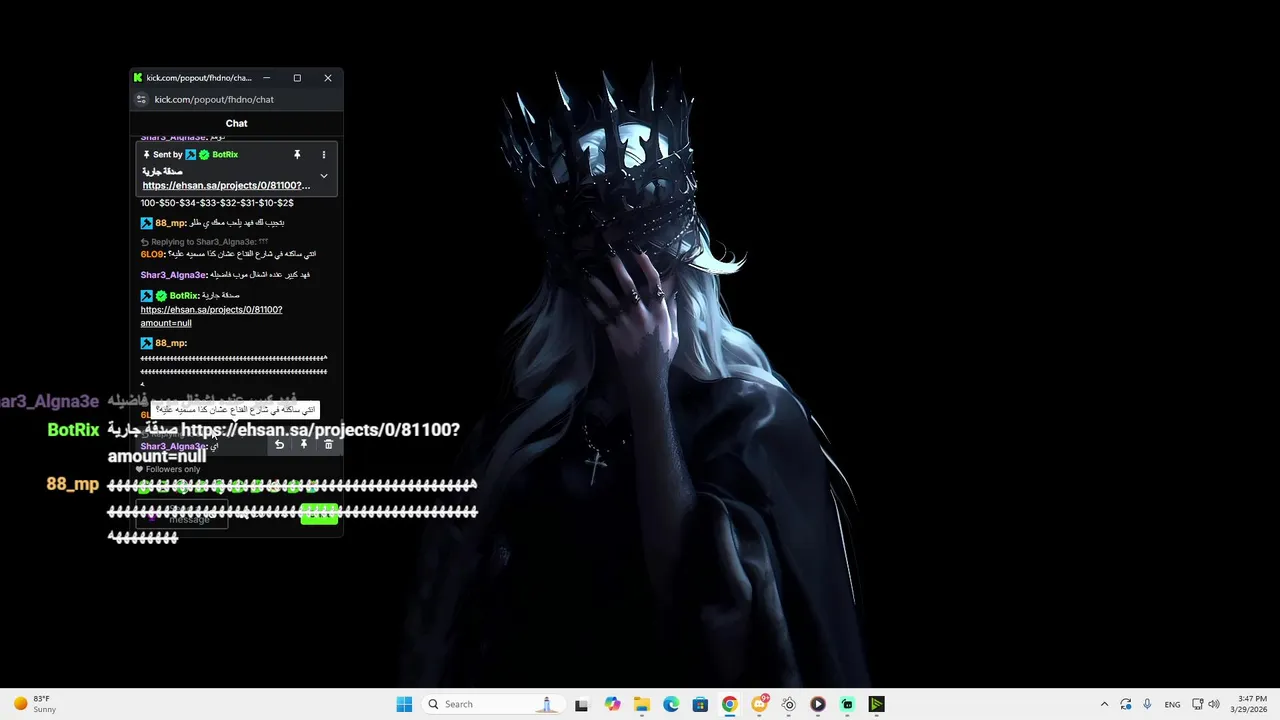This screenshot has height=720, width=1280.
Task: Unpin the pinned BotRix message
Action: [x=297, y=155]
